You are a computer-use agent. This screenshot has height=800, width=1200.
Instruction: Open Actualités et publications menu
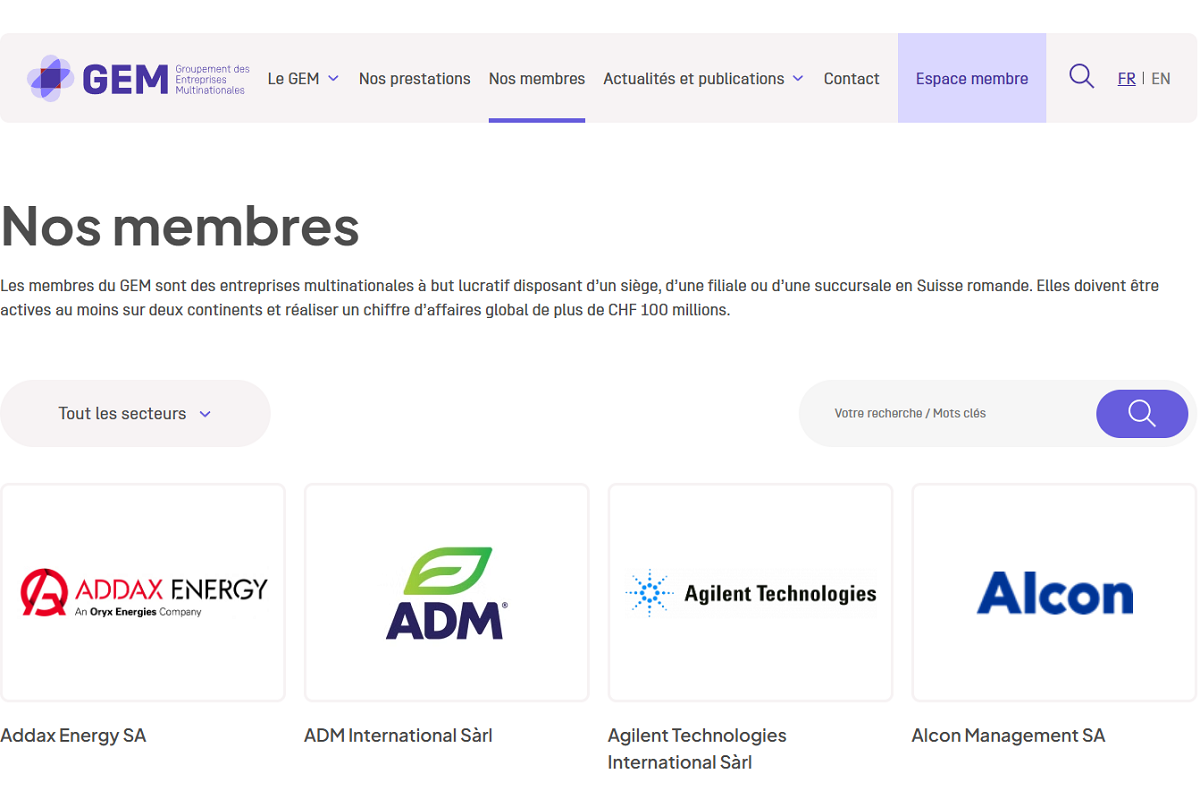point(694,79)
